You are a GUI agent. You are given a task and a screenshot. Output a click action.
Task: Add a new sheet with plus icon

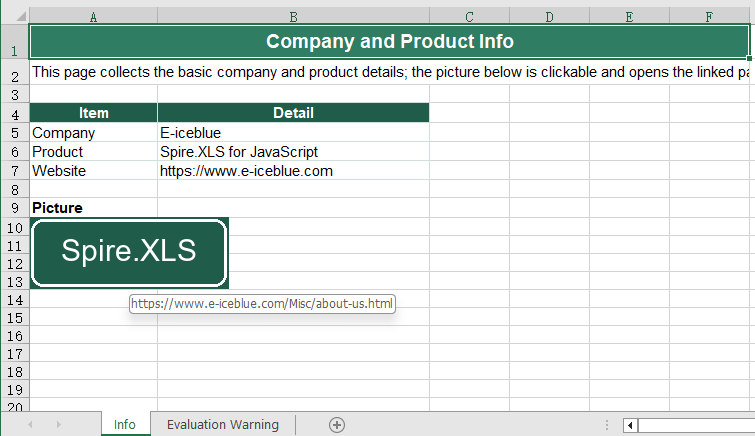pyautogui.click(x=337, y=425)
